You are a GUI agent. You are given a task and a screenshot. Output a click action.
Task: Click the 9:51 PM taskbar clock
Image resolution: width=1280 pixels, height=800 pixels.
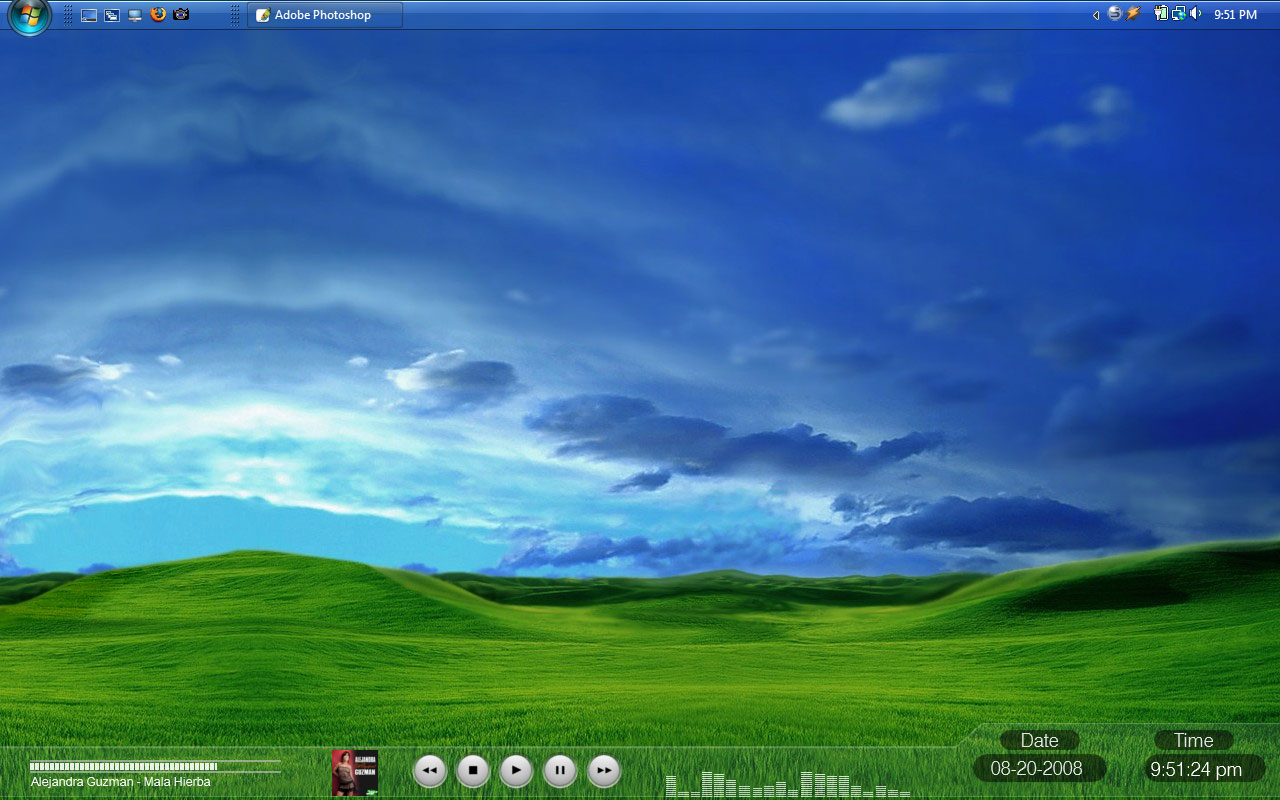1235,15
